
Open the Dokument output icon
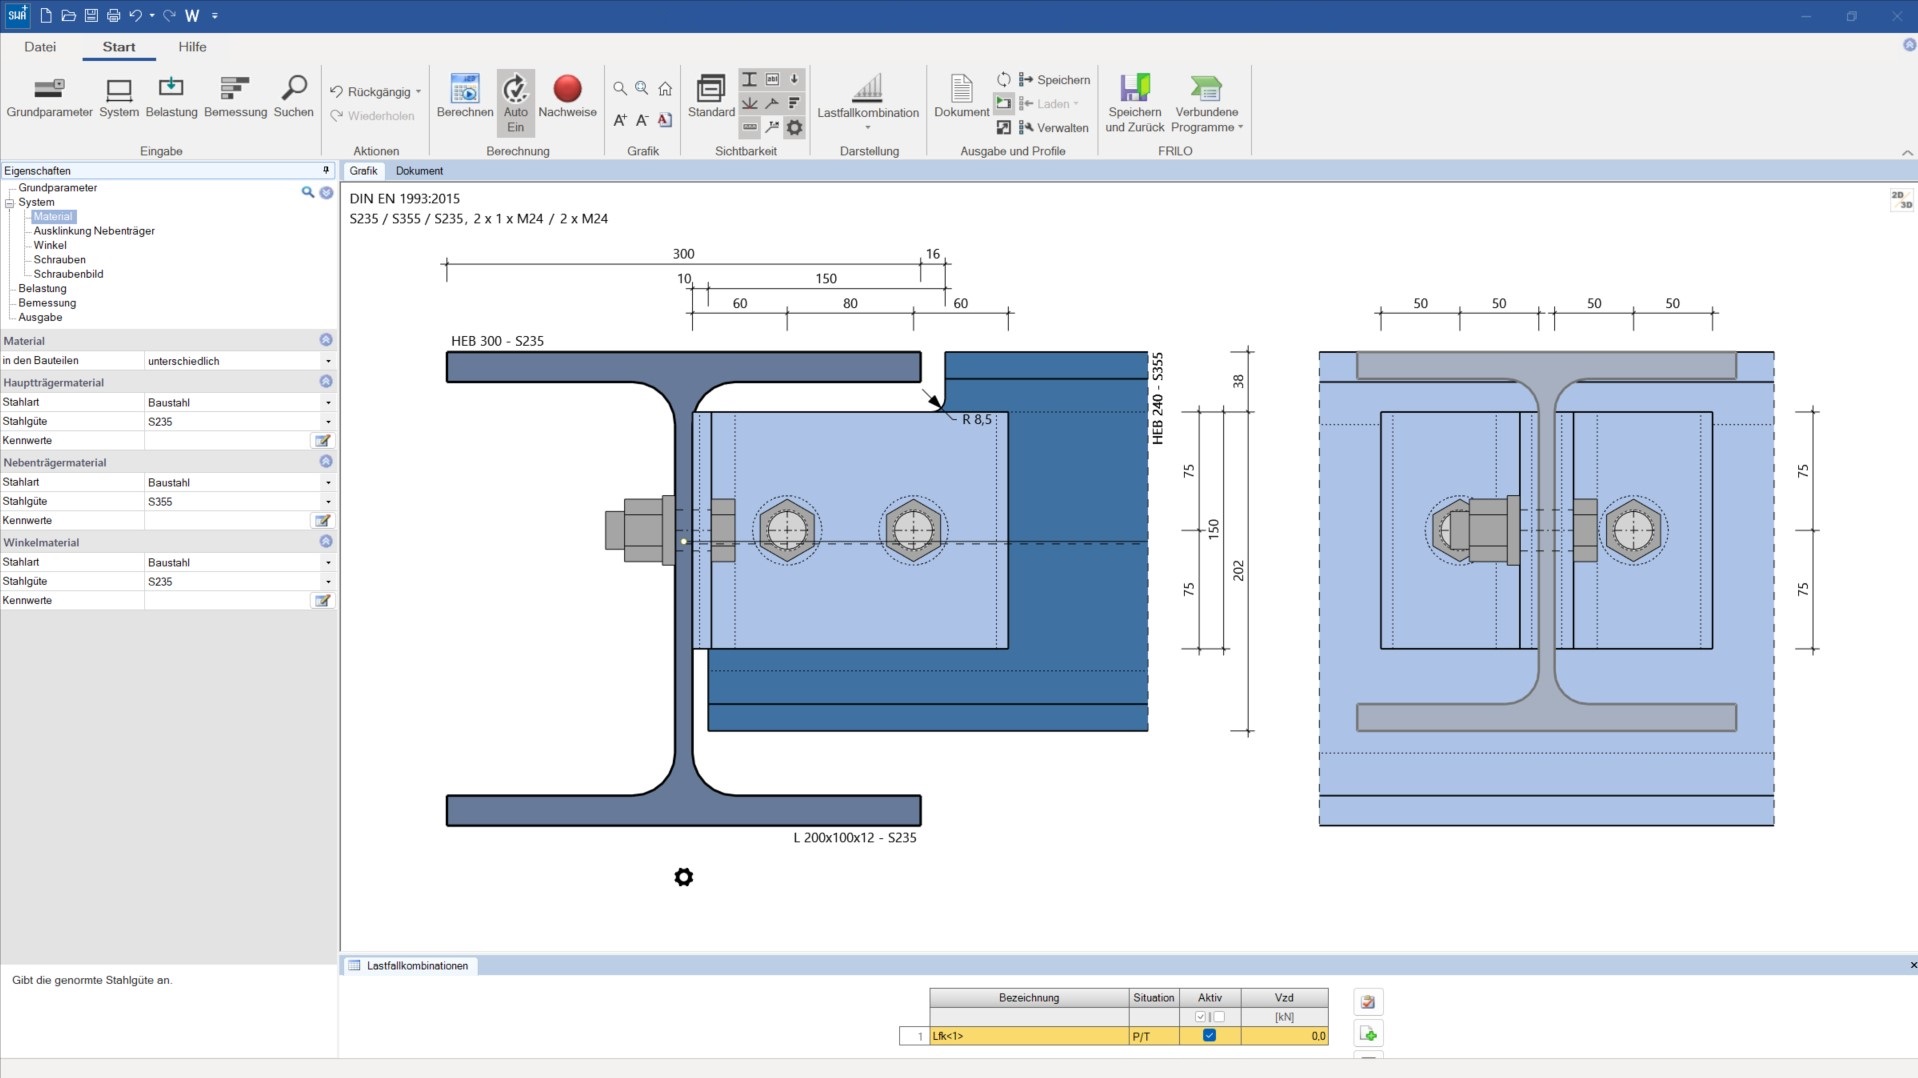tap(961, 97)
